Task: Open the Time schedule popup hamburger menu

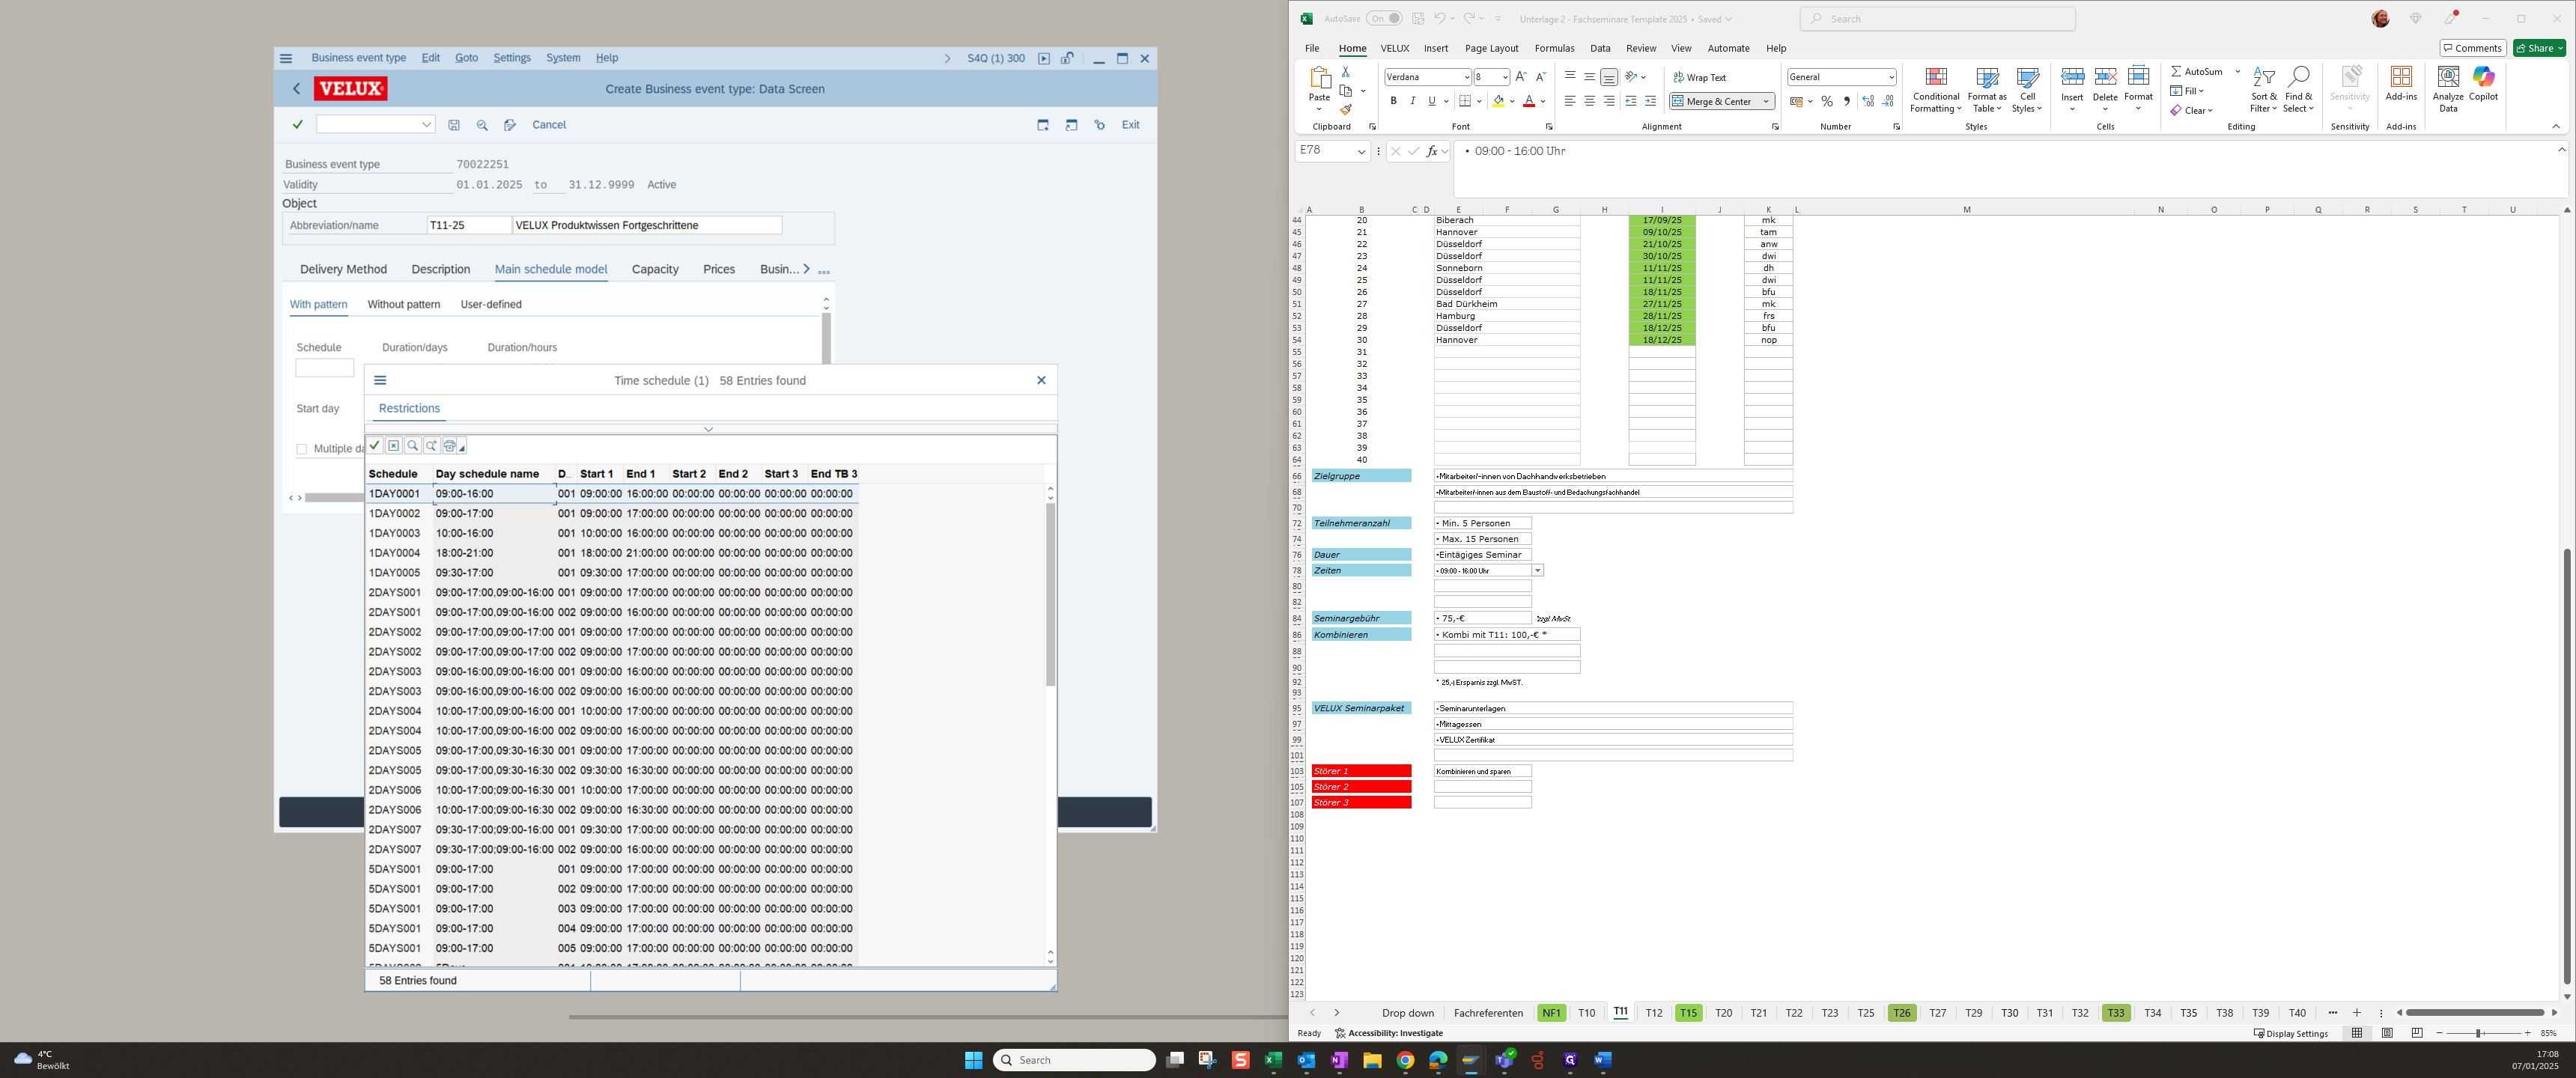Action: tap(380, 380)
